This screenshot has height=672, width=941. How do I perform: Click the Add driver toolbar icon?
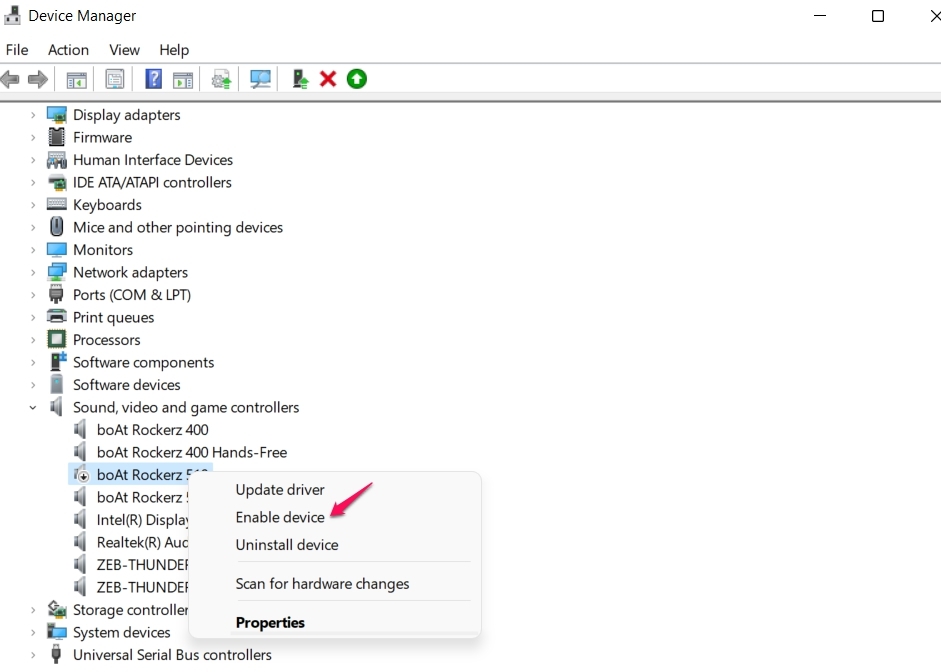click(300, 79)
